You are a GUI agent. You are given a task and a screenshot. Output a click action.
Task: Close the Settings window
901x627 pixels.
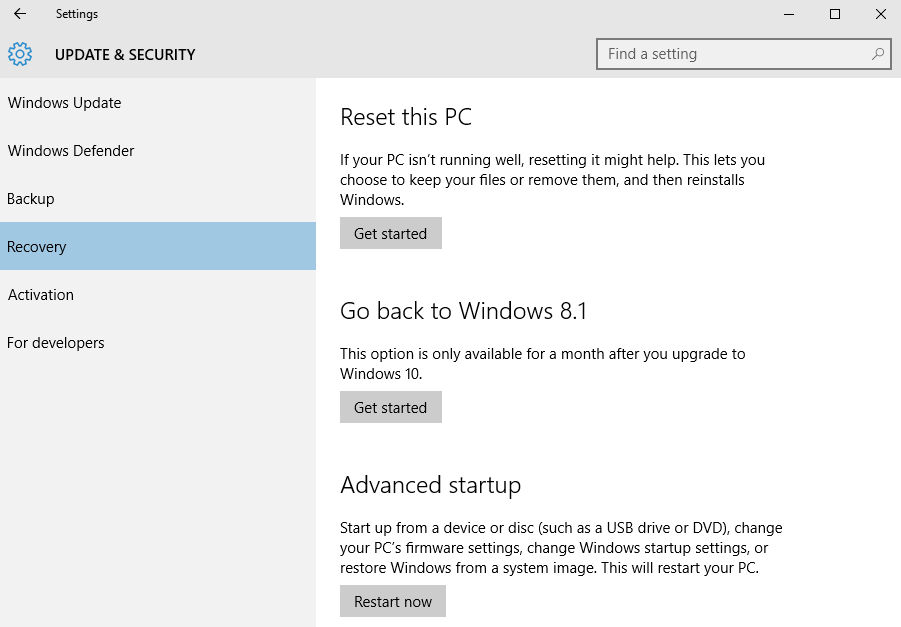click(880, 14)
